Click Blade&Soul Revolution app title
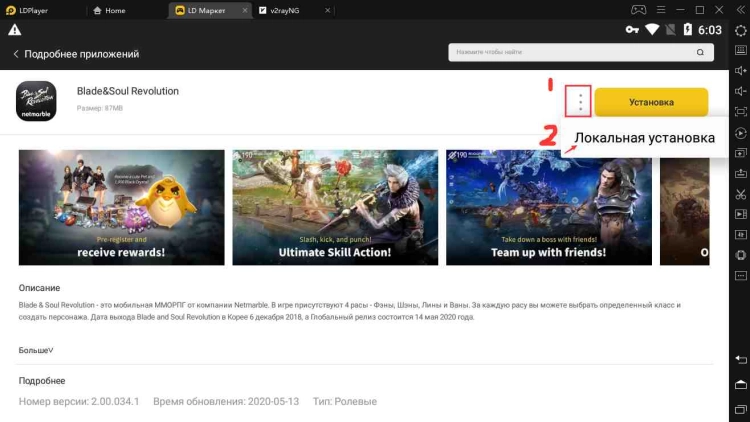Screen dimensions: 750x422 tap(128, 91)
